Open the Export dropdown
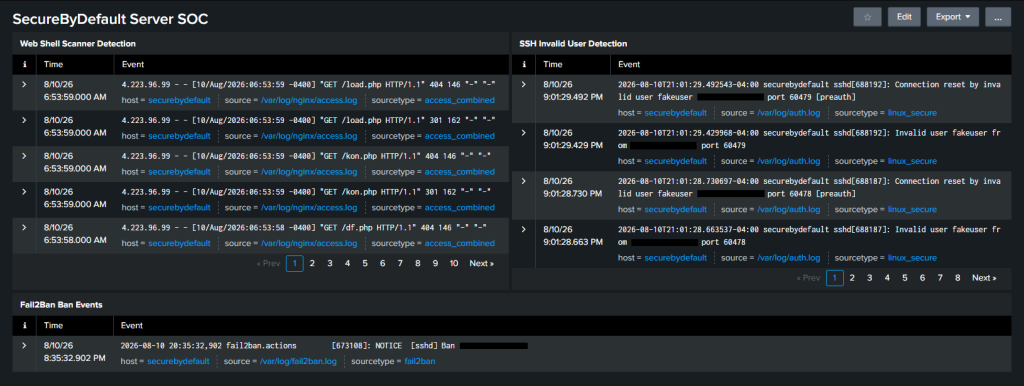The image size is (1024, 386). (x=953, y=17)
